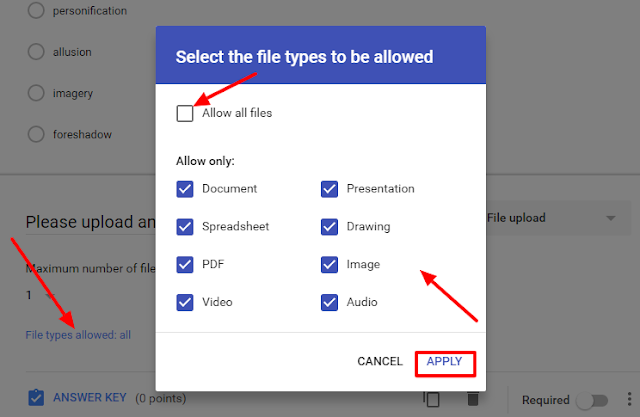Viewport: 640px width, 417px height.
Task: Uncheck the Video checkbox
Action: 185,302
